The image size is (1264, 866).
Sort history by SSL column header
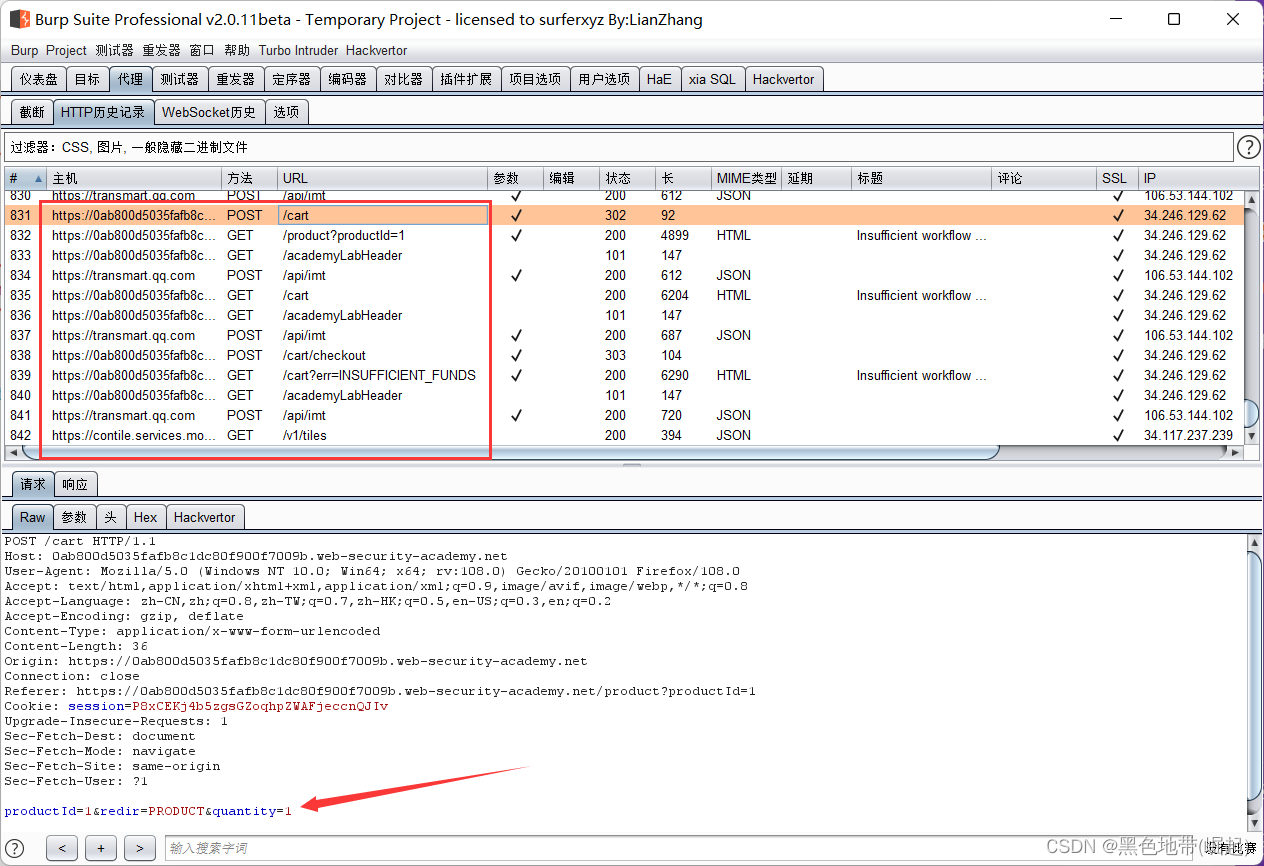pos(1117,178)
